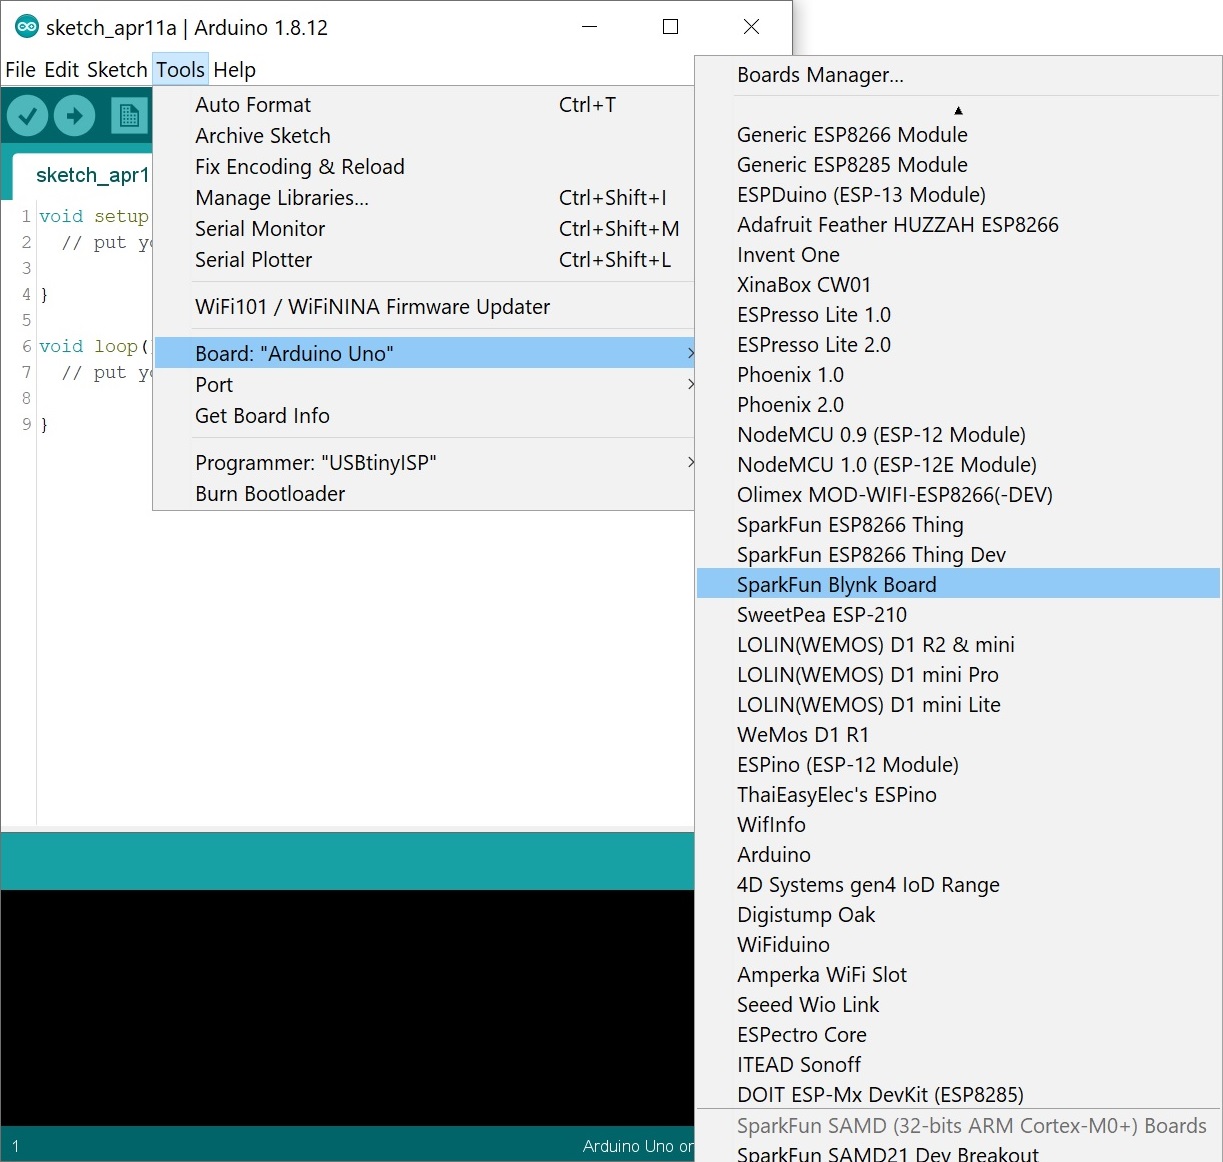
Task: Select LOLIN(WEMOS) D1 R2 & mini board
Action: 958,645
